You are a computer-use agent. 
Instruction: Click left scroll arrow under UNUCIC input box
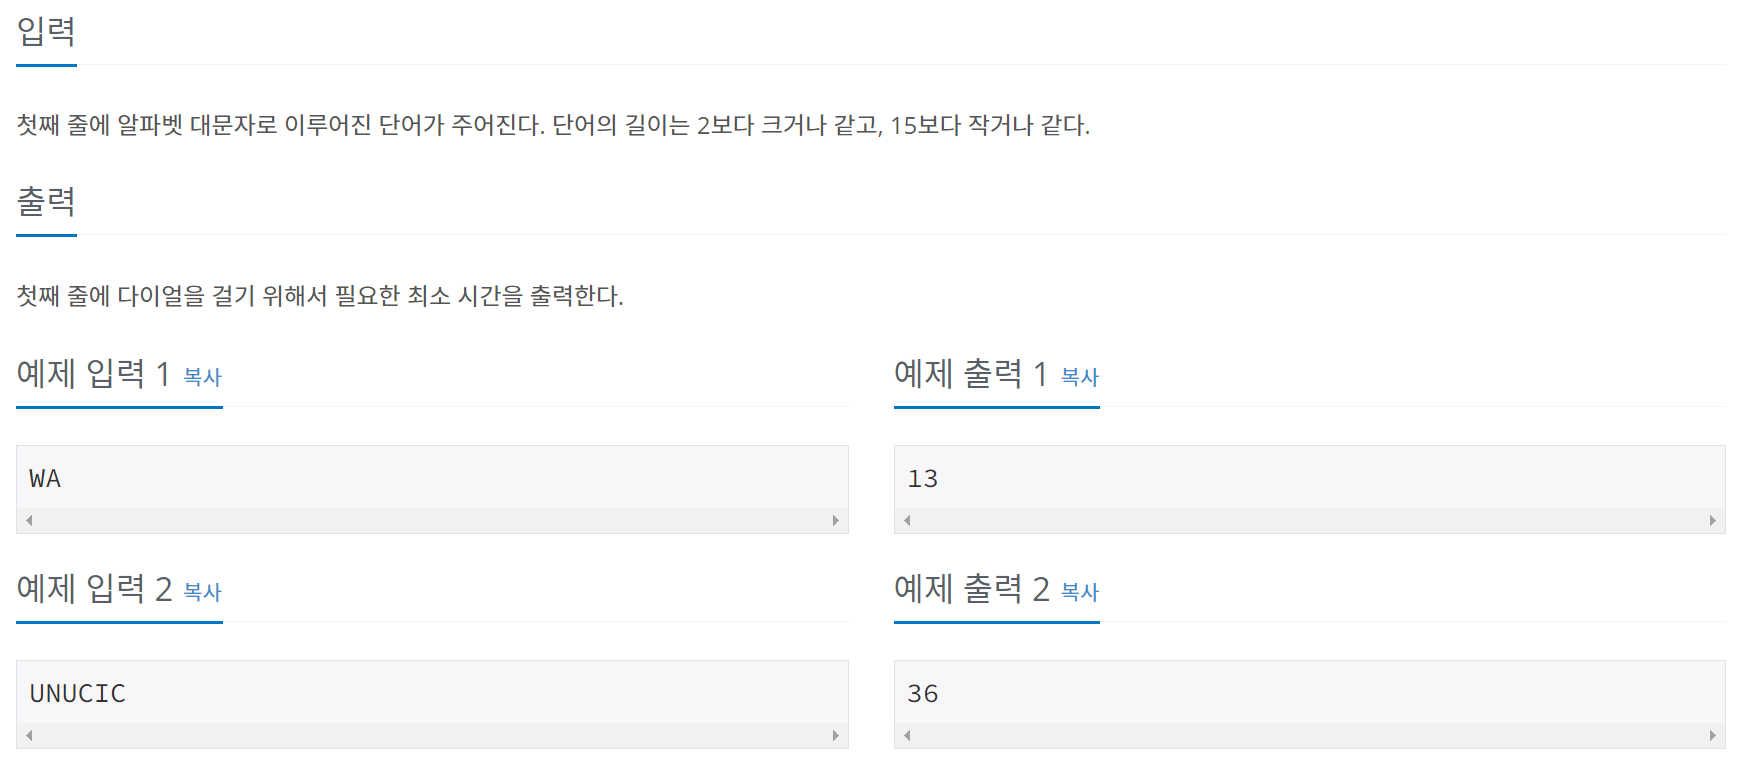point(29,735)
